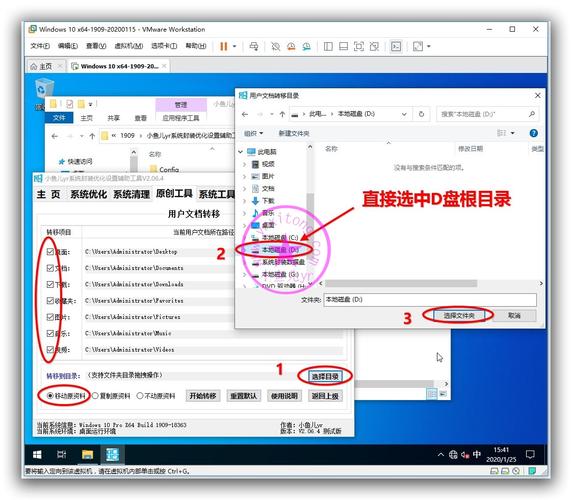572x500 pixels.
Task: Refresh the folder dialog location
Action: (421, 114)
